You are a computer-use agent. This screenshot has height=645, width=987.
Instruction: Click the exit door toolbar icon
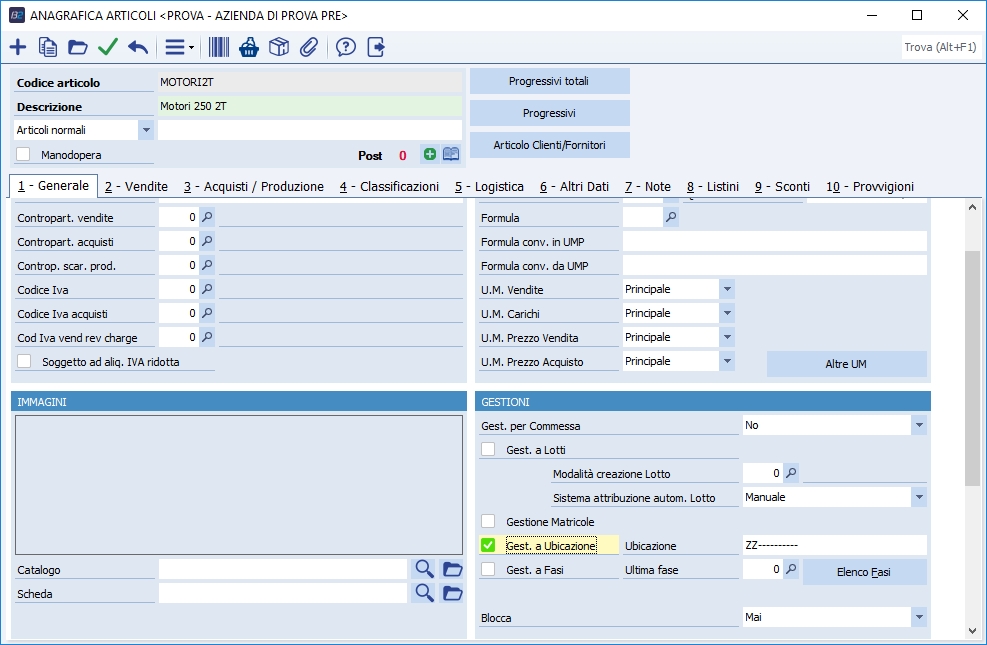(376, 47)
